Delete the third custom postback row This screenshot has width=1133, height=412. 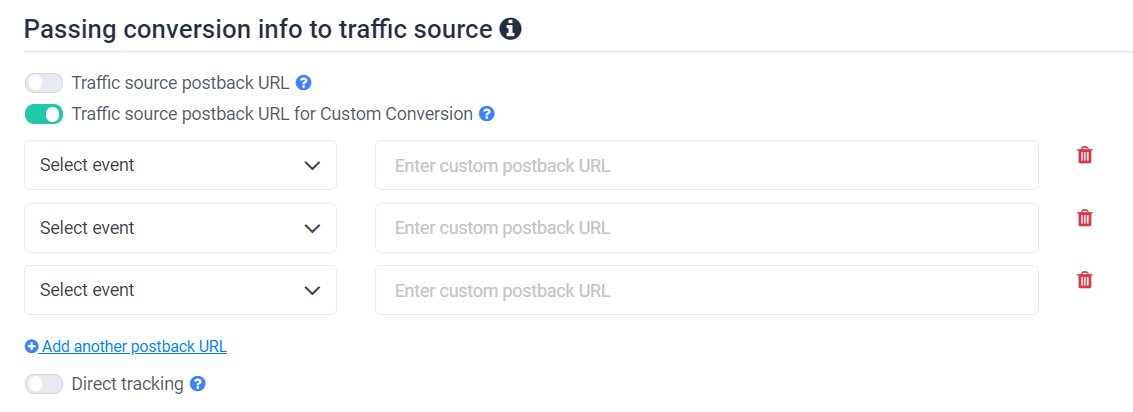1084,280
